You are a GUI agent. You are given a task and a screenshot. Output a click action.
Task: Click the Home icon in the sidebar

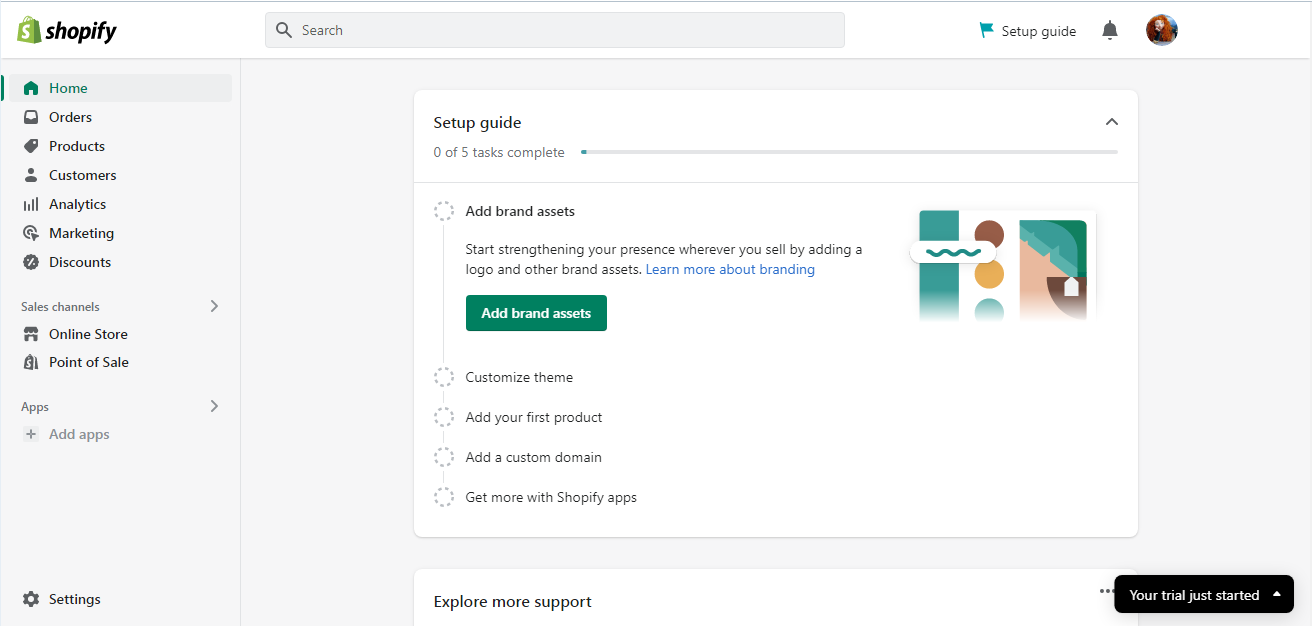pyautogui.click(x=31, y=88)
